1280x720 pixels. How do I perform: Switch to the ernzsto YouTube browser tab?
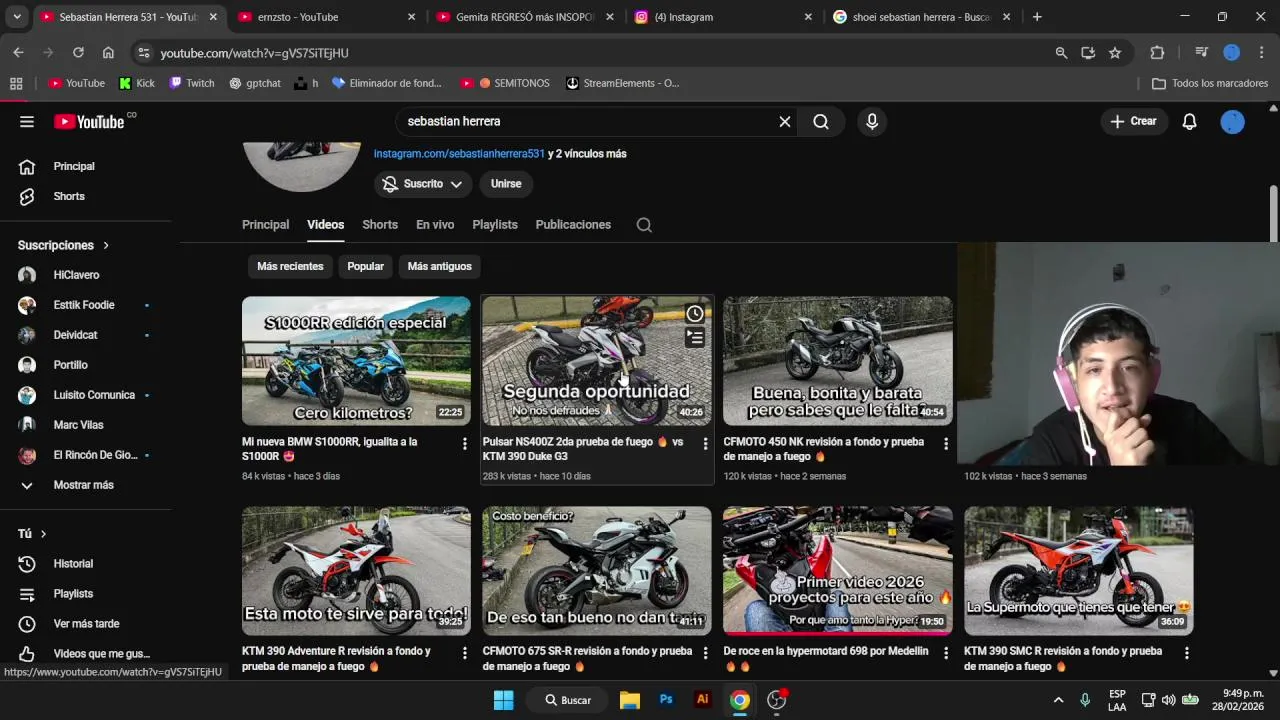tap(327, 17)
